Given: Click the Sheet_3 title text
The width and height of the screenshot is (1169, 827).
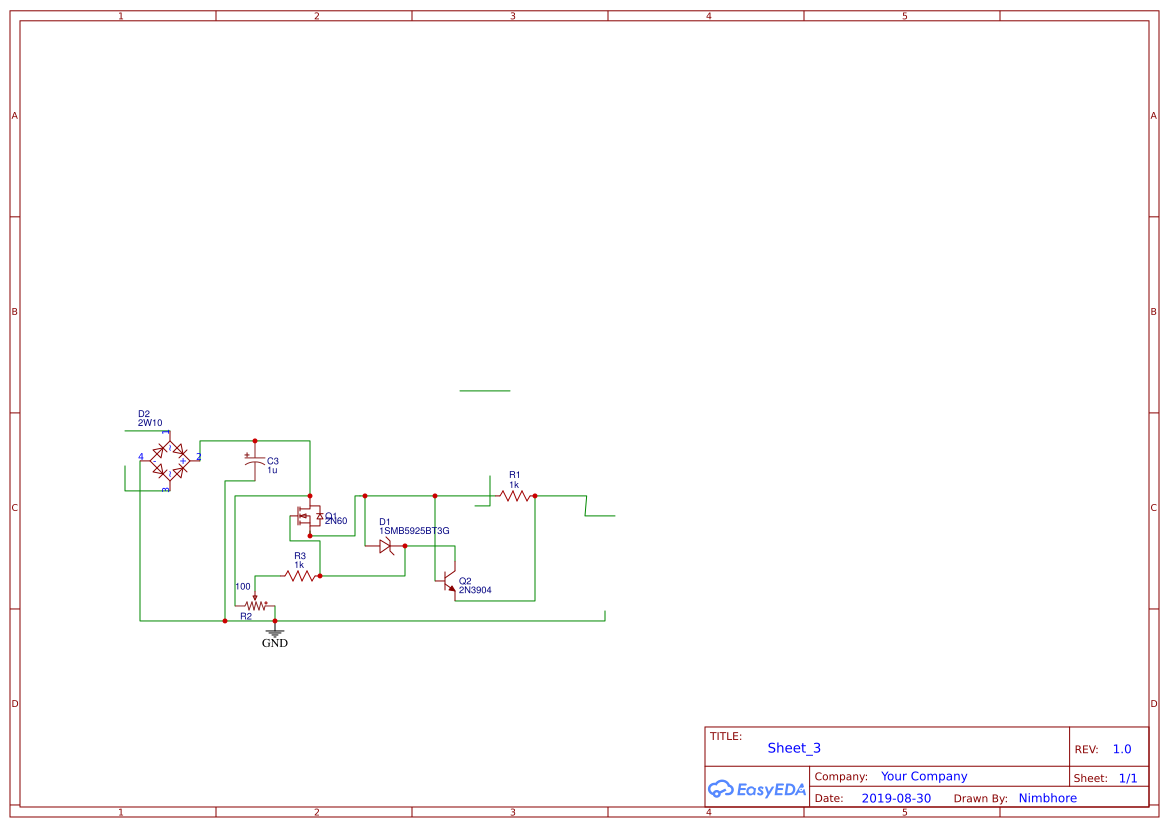Looking at the screenshot, I should click(793, 748).
